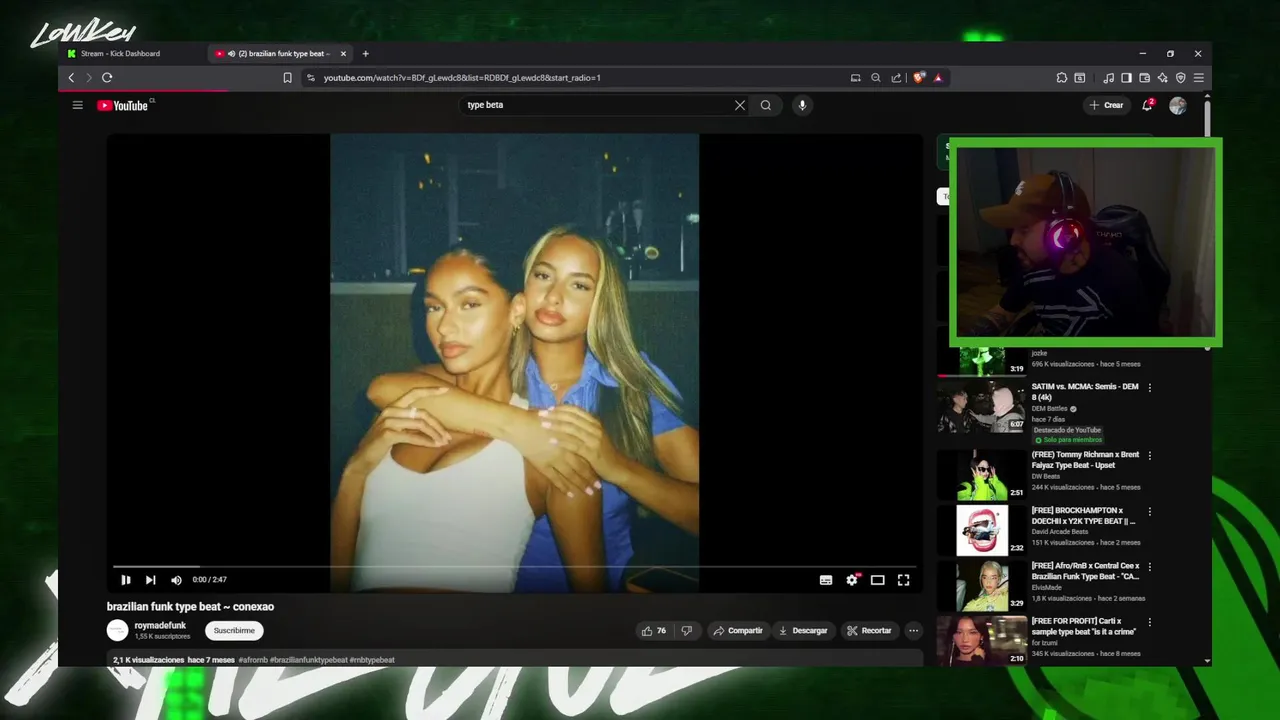Open site settings icon in the address bar
The height and width of the screenshot is (720, 1280).
tap(311, 78)
